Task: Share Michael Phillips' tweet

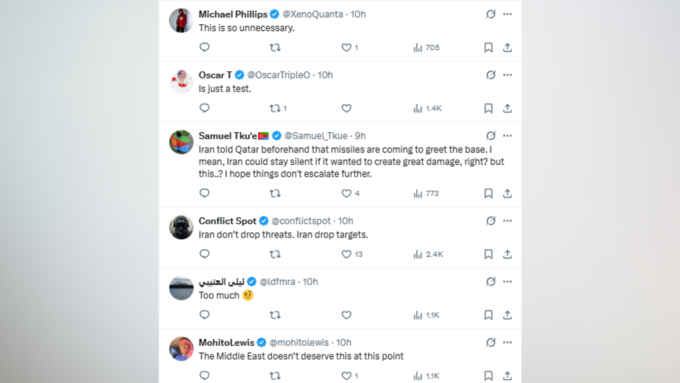Action: click(x=507, y=47)
